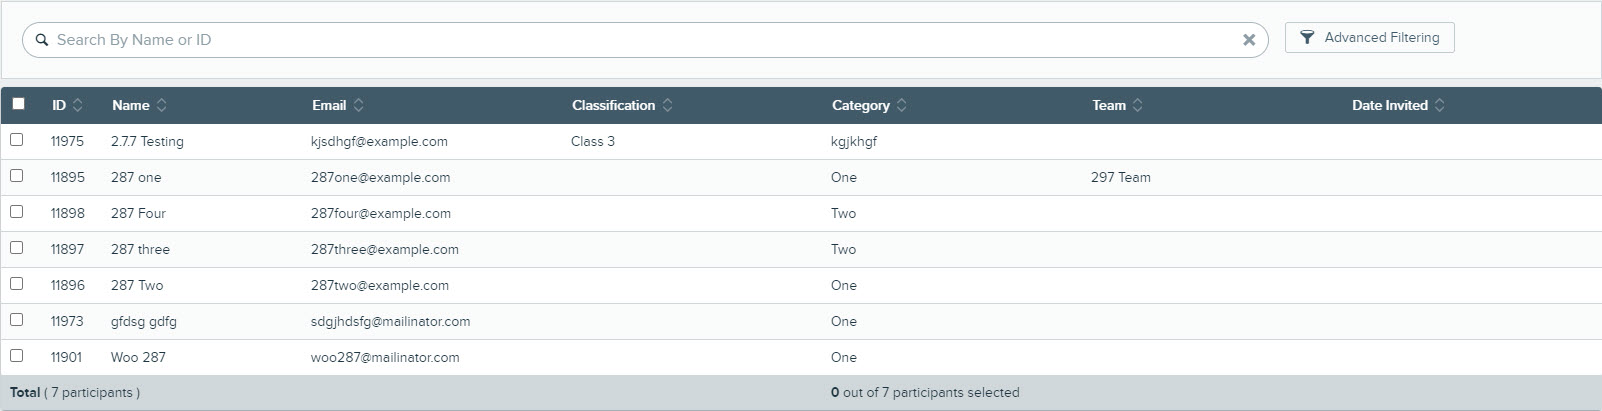
Task: Select the checkbox for participant 11901
Action: tap(17, 356)
